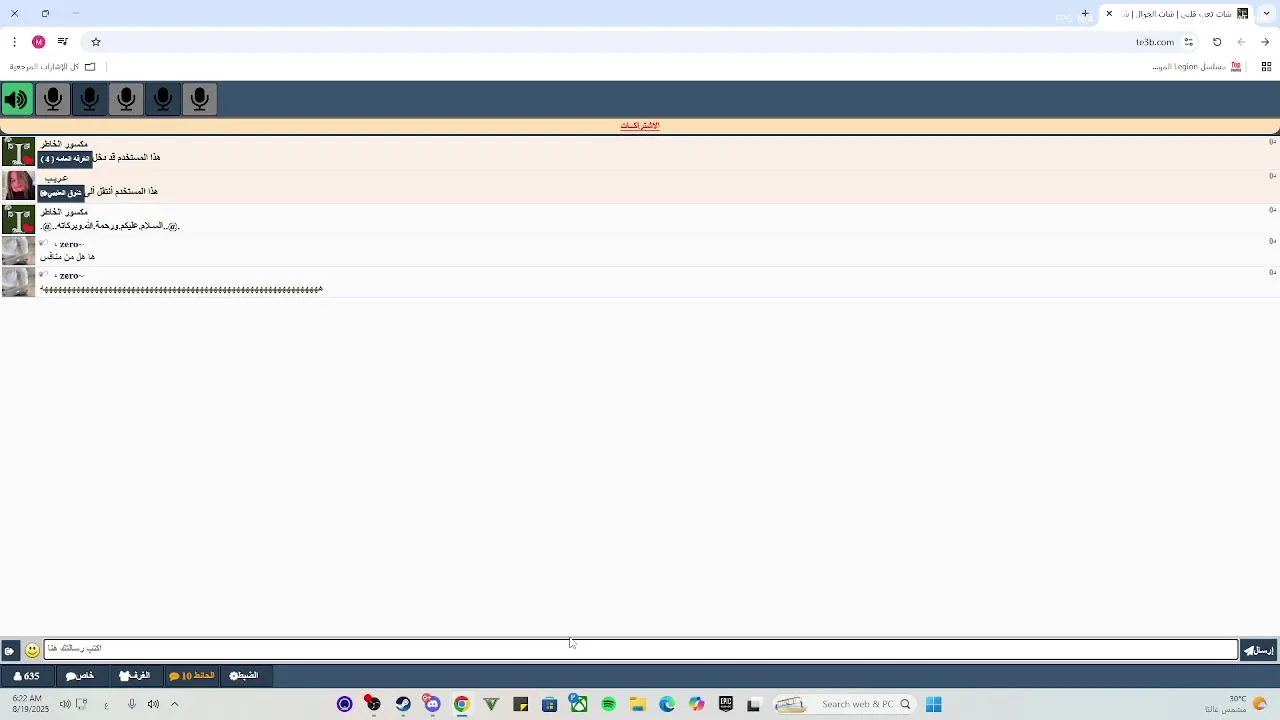This screenshot has width=1280, height=720.
Task: Open Copilot from the taskbar
Action: (x=697, y=704)
